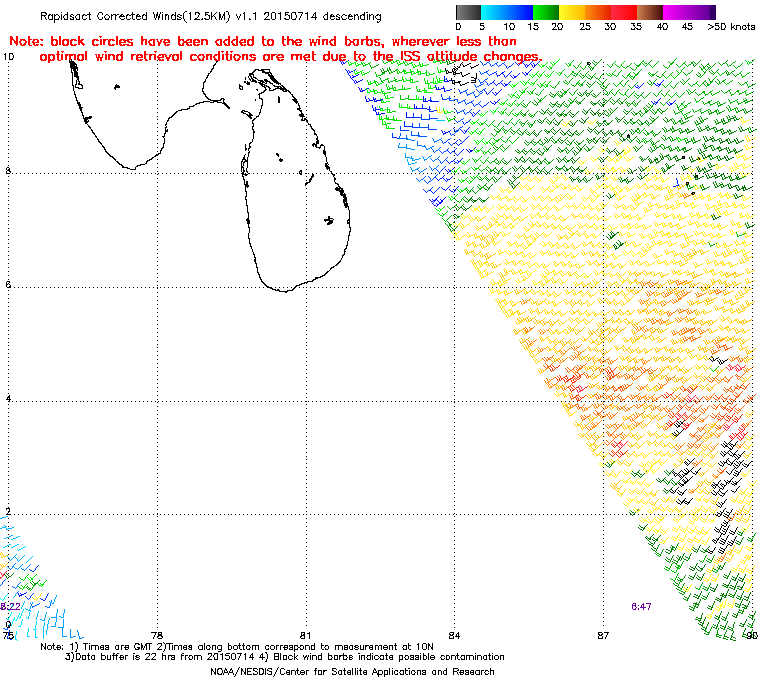This screenshot has height=688, width=760.
Task: Click legend tick label '25'
Action: pyautogui.click(x=585, y=27)
